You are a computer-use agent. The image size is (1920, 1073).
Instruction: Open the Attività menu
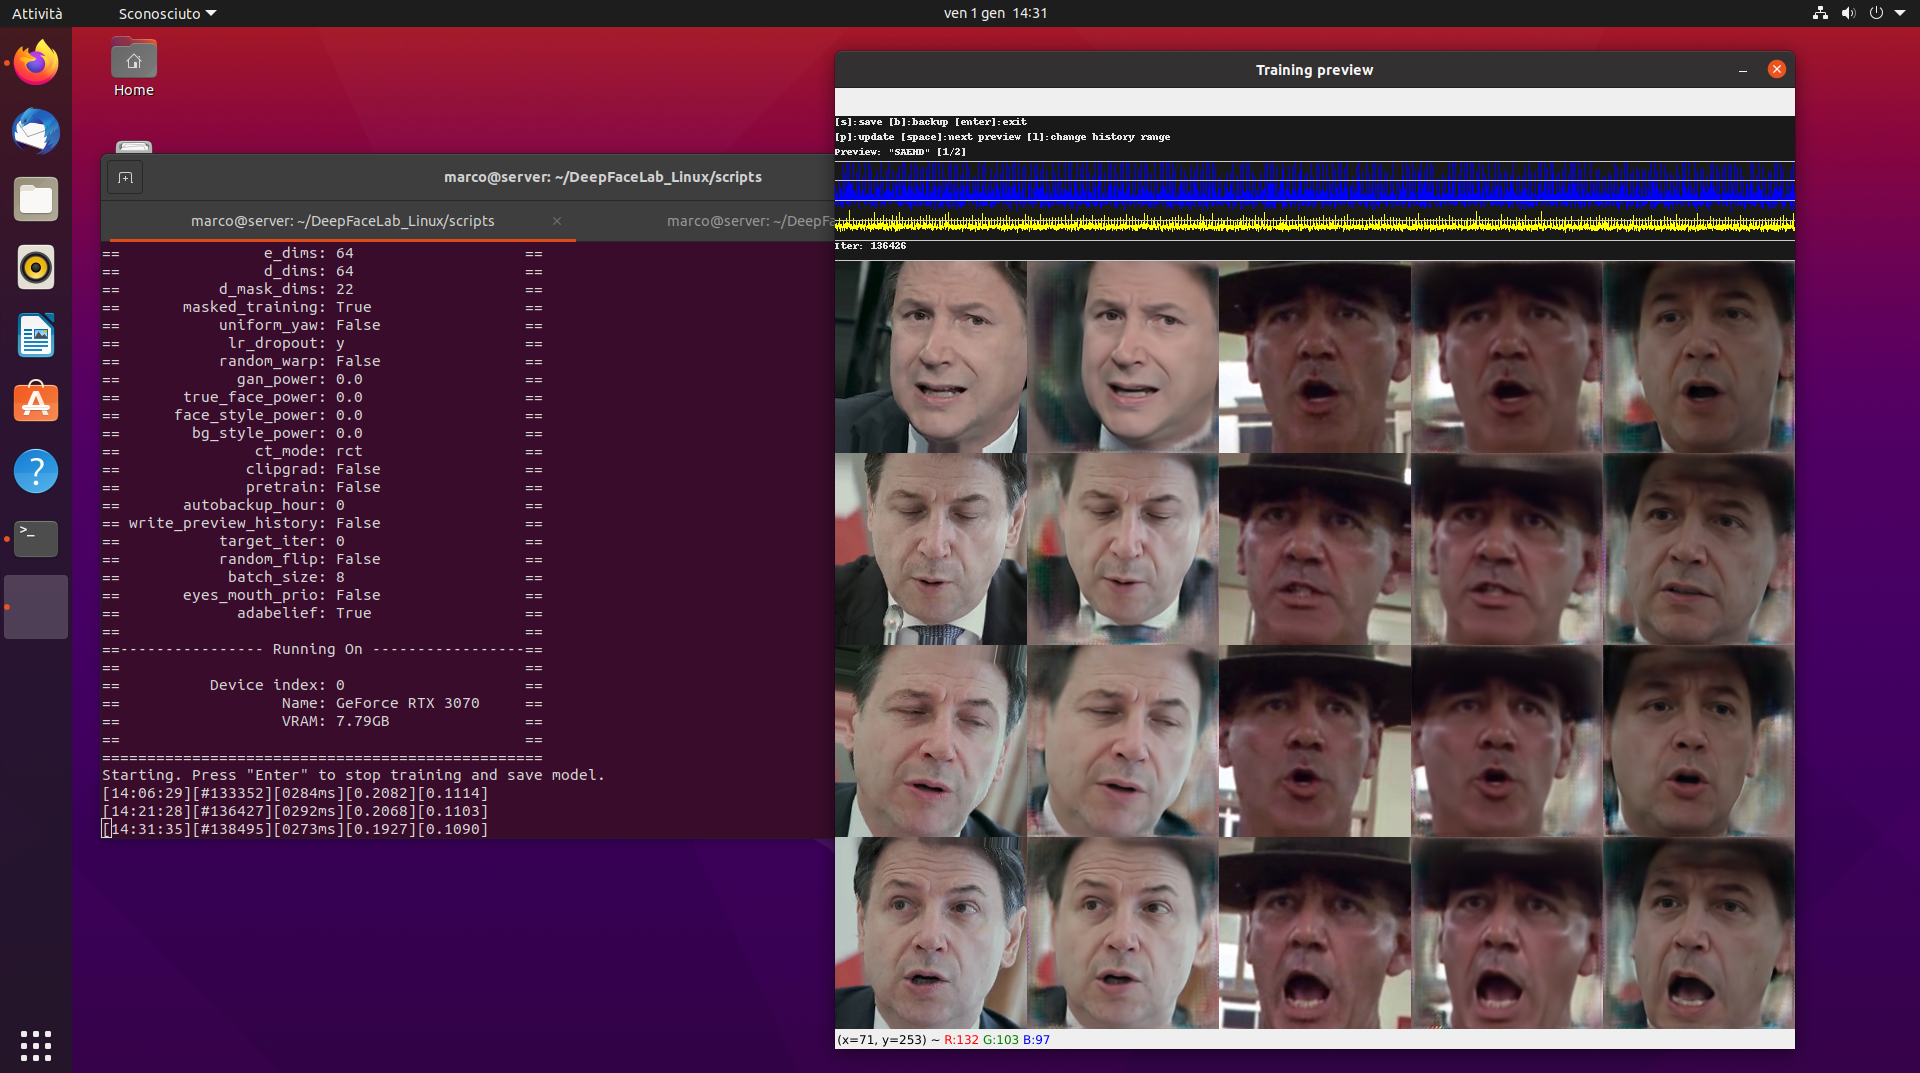37,13
